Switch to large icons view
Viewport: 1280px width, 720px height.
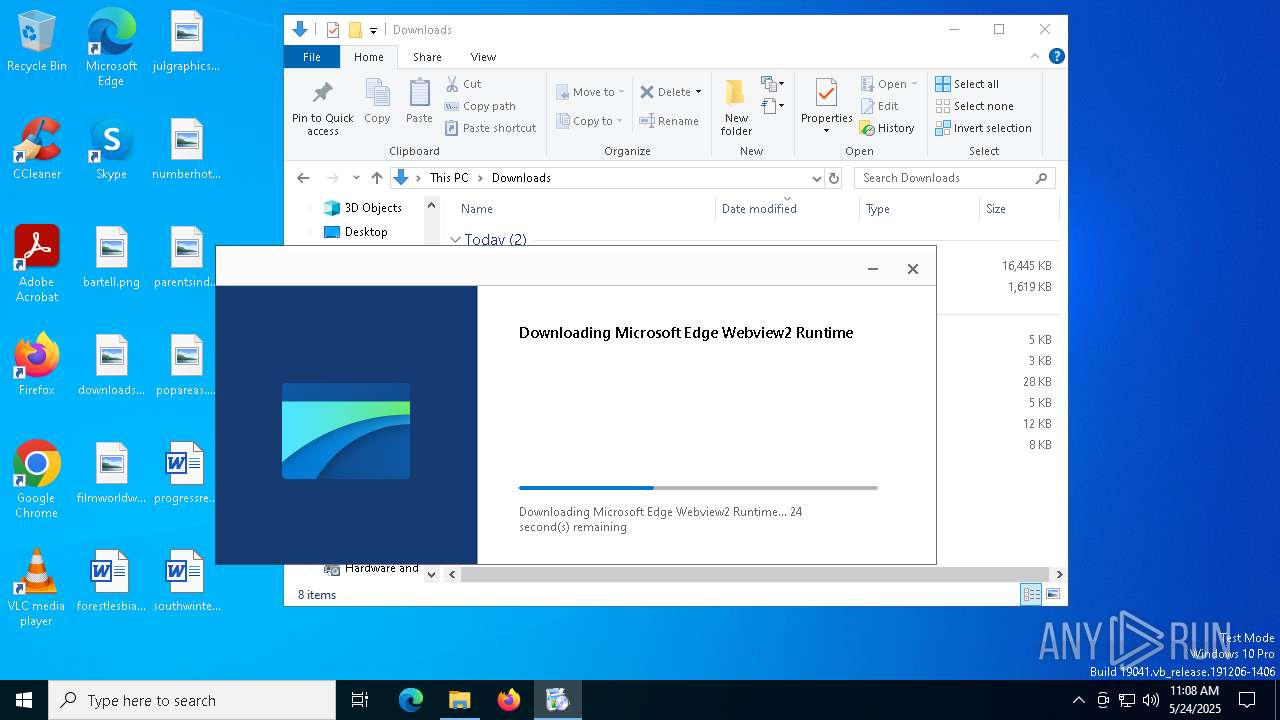(x=1052, y=594)
